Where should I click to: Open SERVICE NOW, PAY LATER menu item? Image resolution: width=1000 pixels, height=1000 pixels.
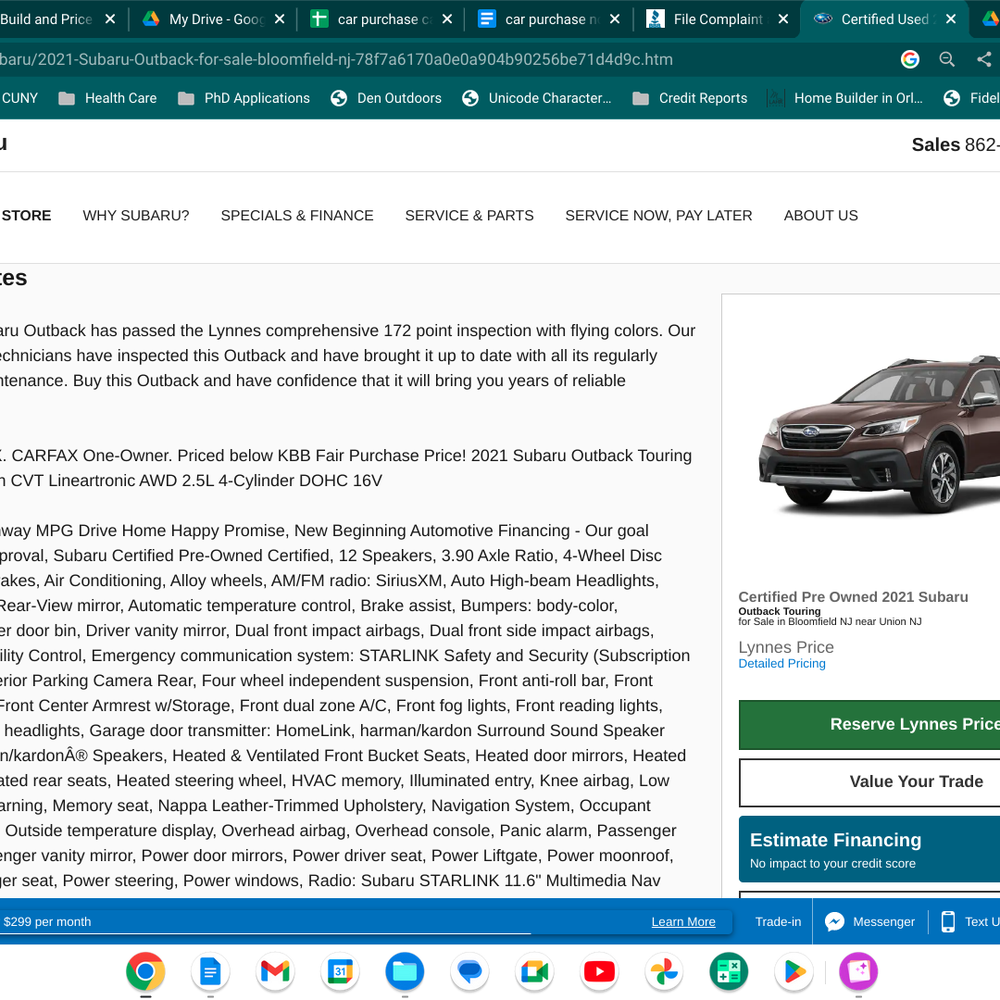coord(659,216)
